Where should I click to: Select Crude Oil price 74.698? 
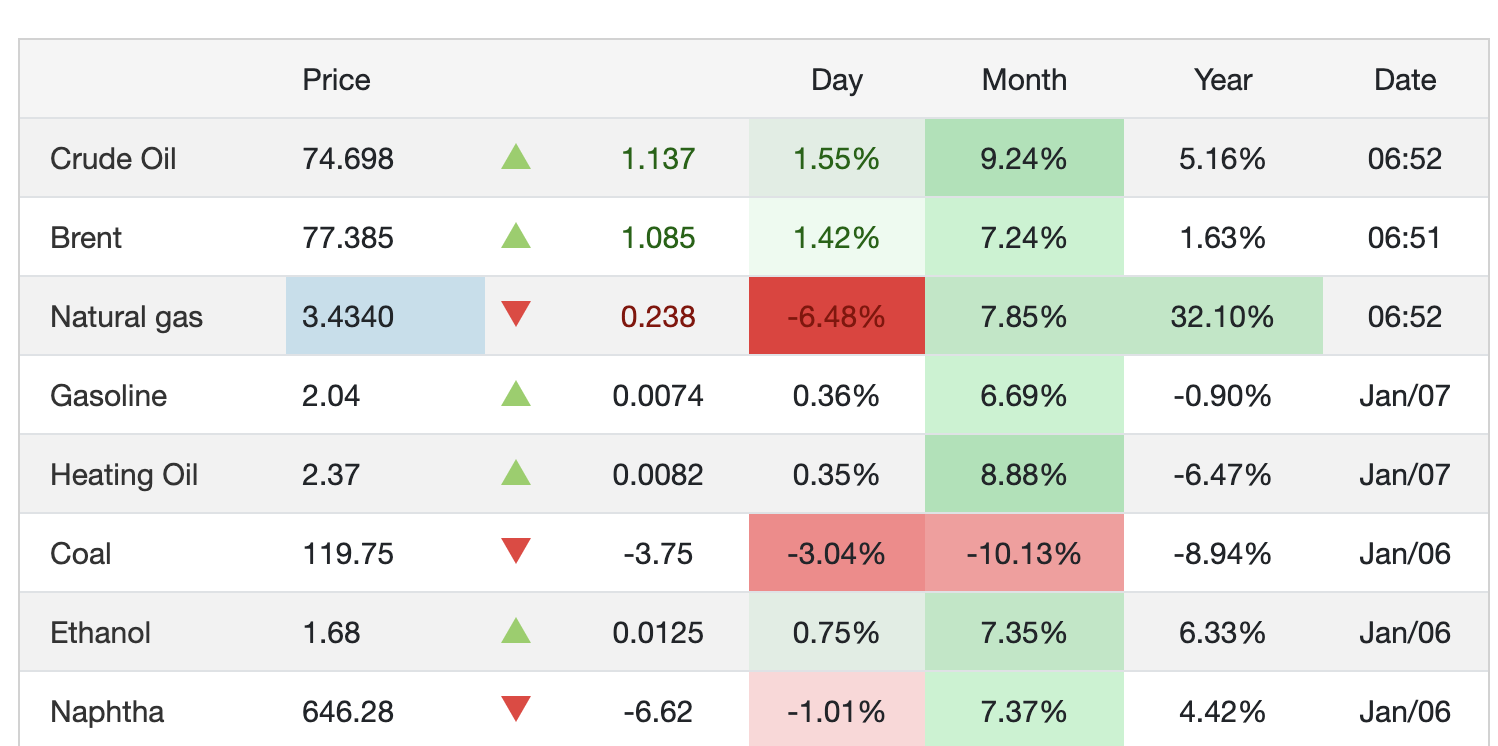[348, 159]
